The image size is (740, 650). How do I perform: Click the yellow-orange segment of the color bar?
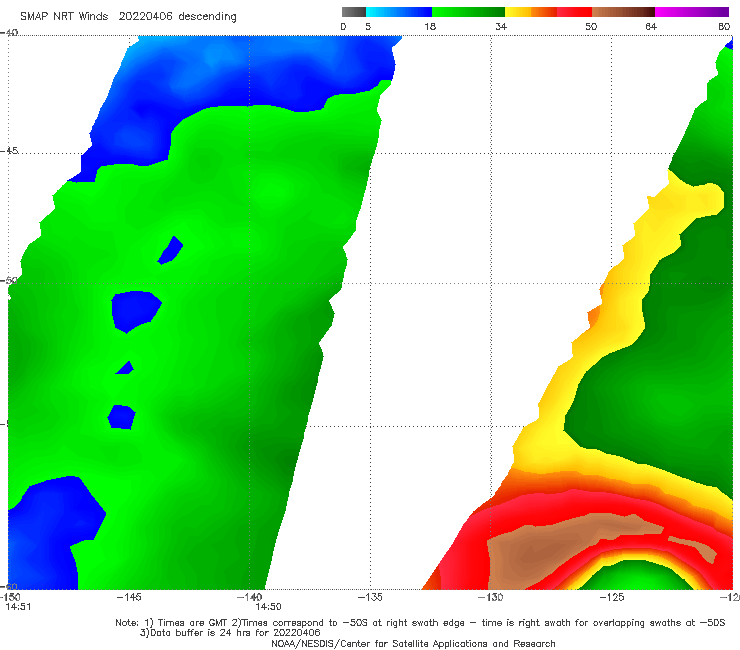tap(530, 12)
